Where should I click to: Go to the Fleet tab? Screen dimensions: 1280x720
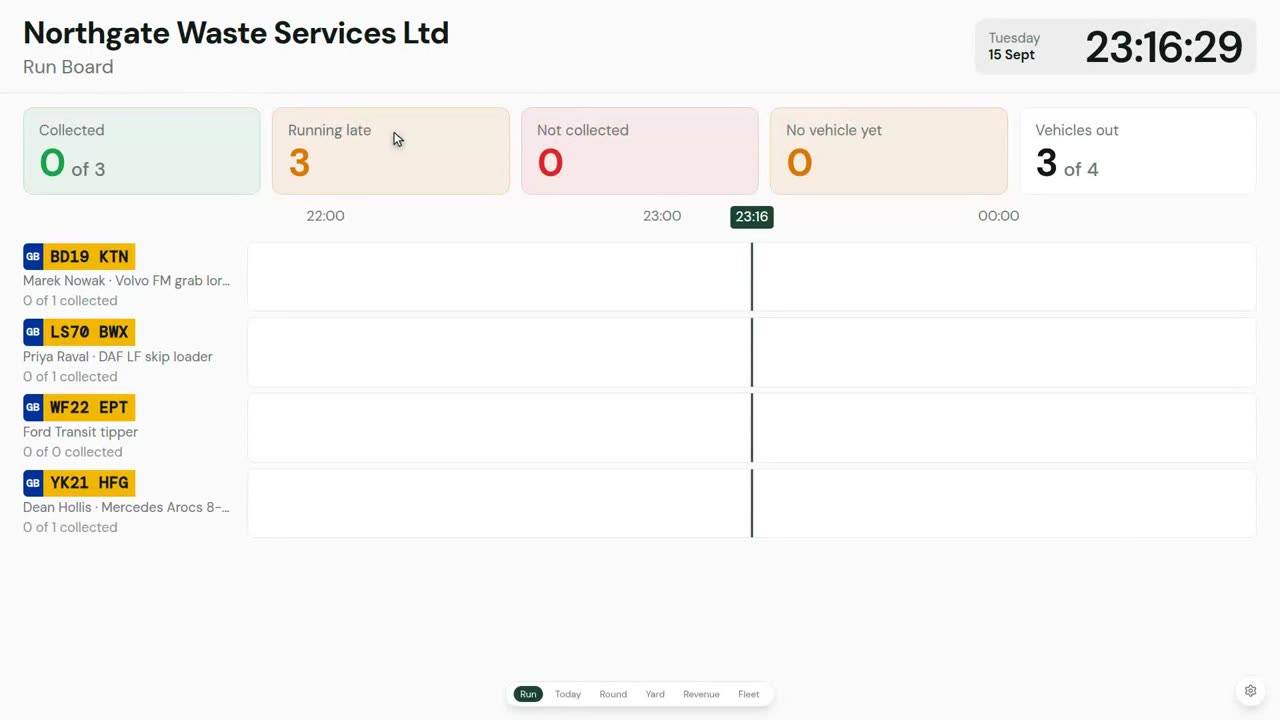(x=749, y=694)
